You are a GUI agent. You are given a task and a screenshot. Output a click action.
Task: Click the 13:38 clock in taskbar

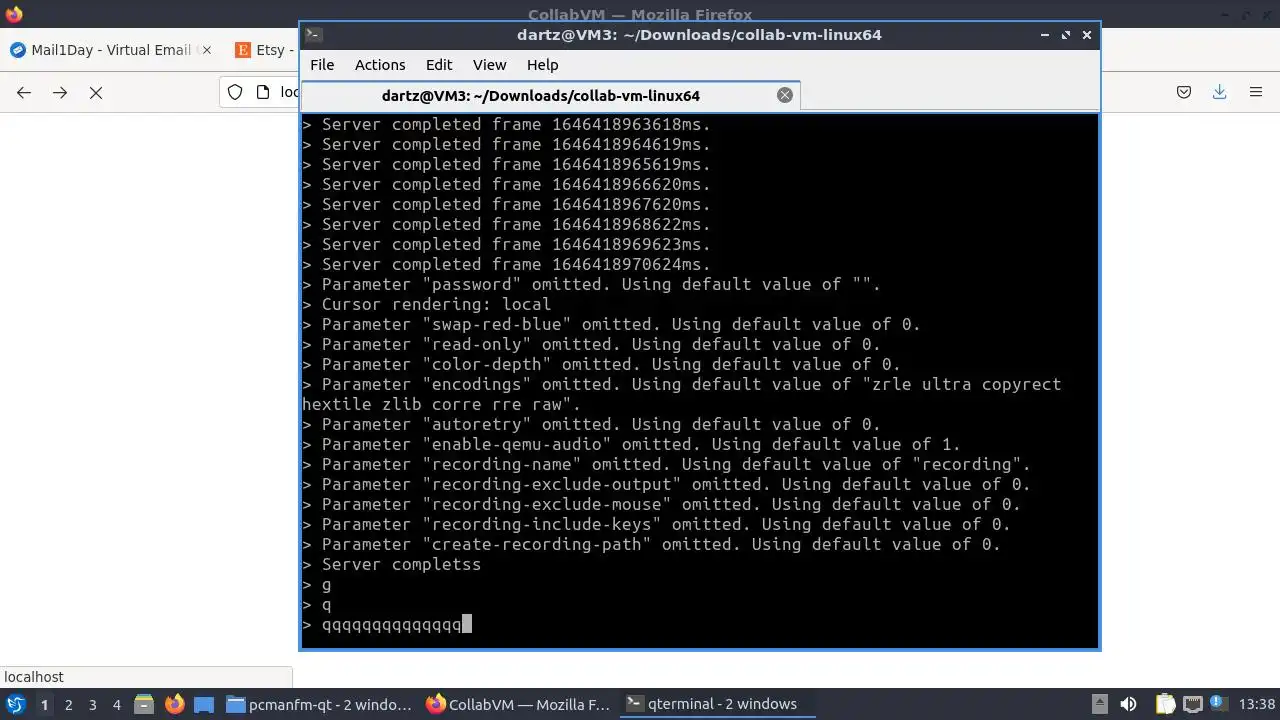click(x=1257, y=704)
